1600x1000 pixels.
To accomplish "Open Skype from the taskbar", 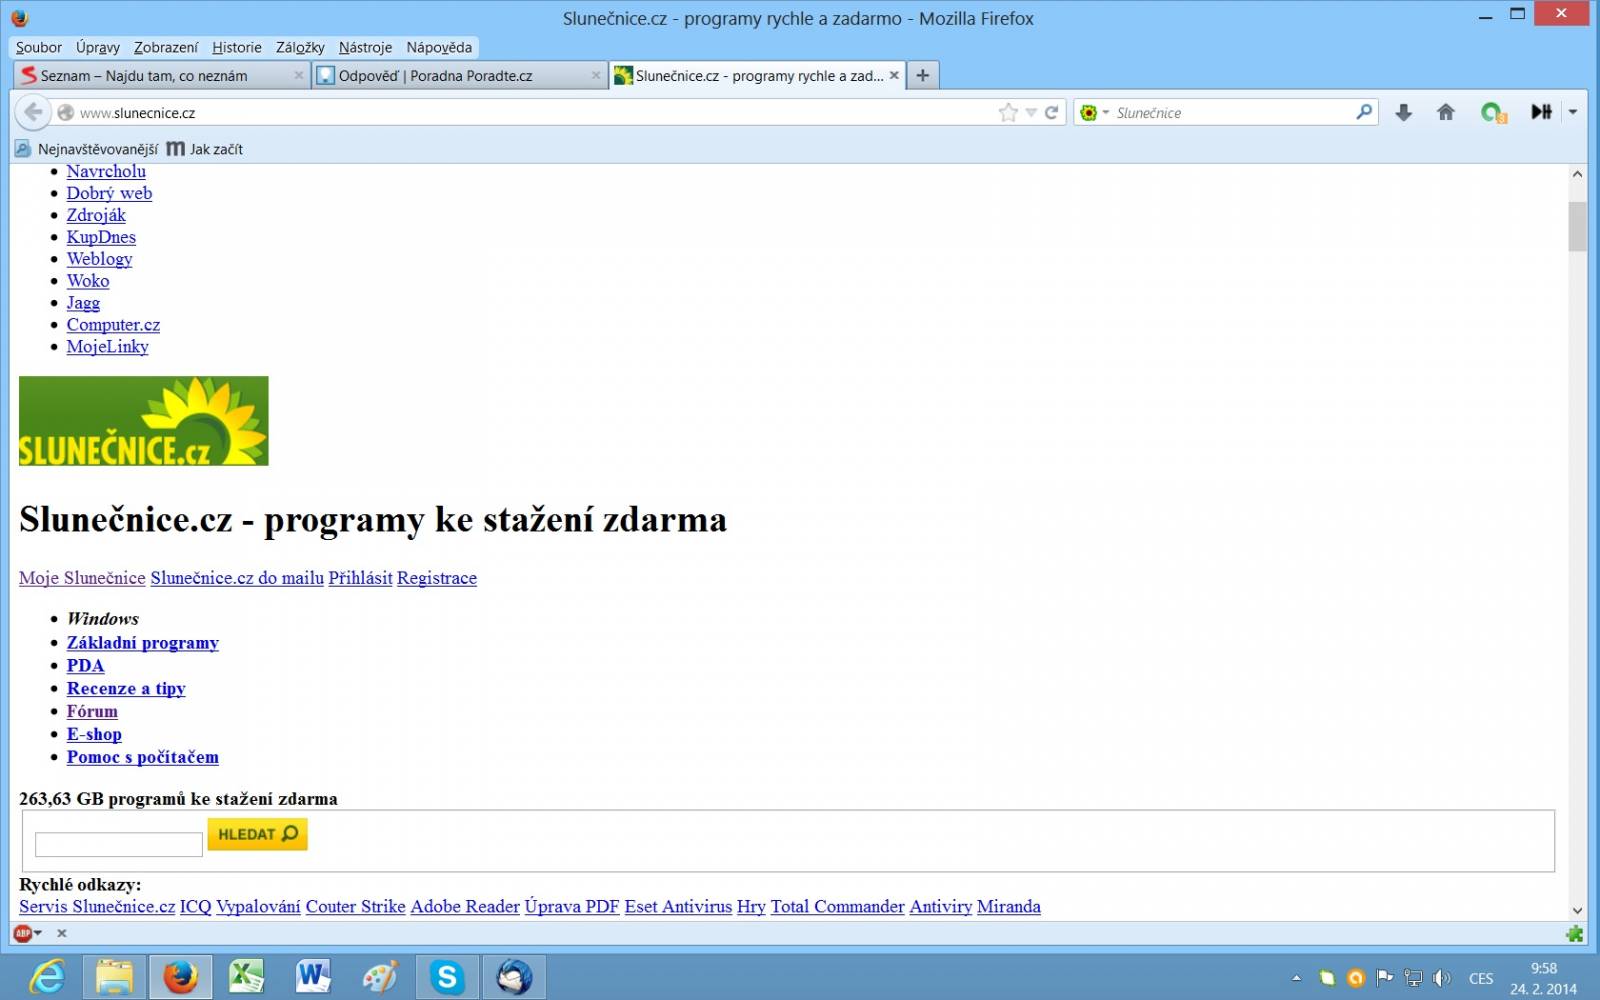I will [x=447, y=976].
